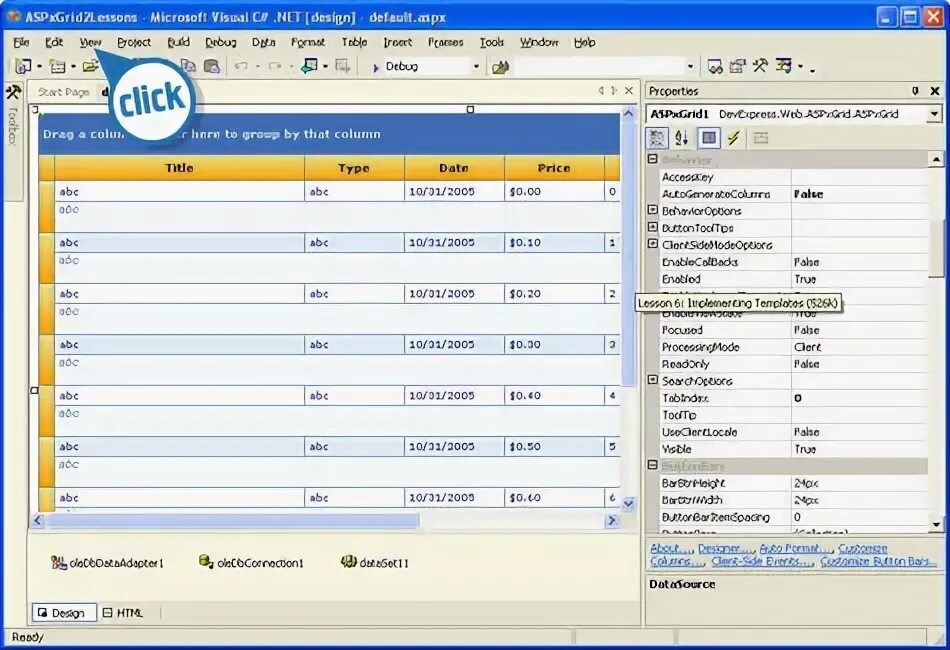Screen dimensions: 950x650
Task: Open the Format menu
Action: pos(308,42)
